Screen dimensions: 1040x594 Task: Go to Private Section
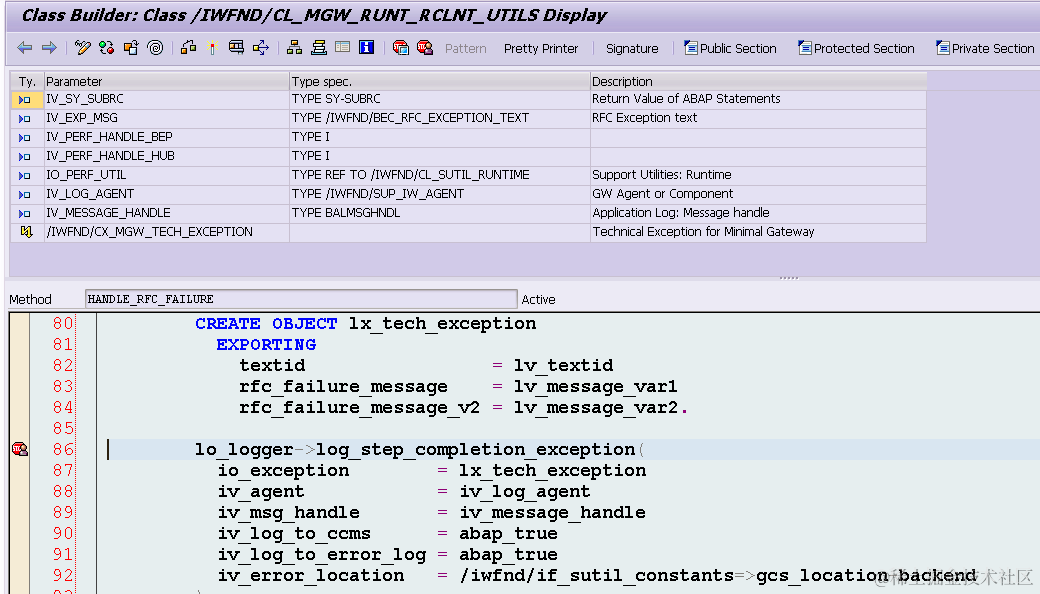coord(985,48)
